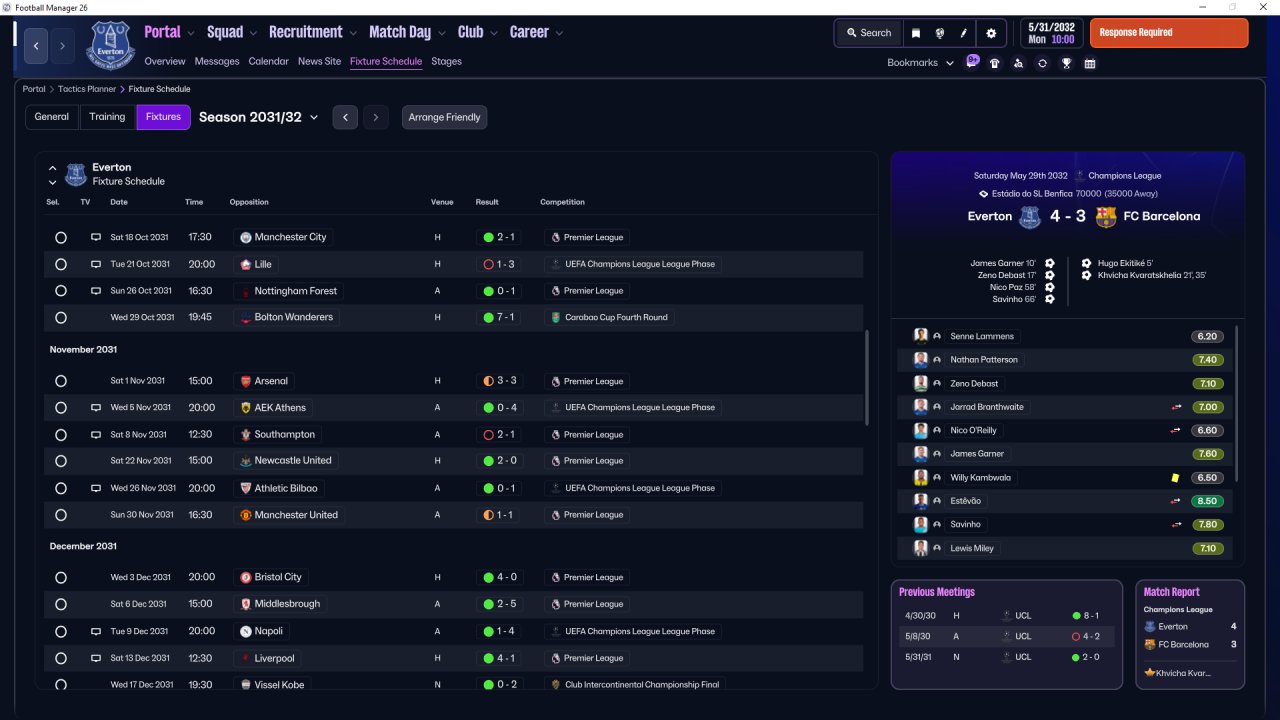Switch to the Training tab
The image size is (1280, 720).
(x=107, y=117)
